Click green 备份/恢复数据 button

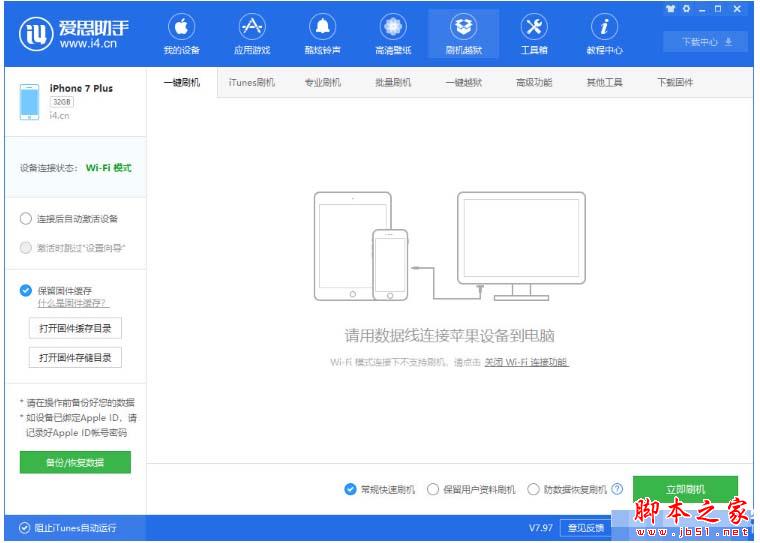pyautogui.click(x=75, y=462)
